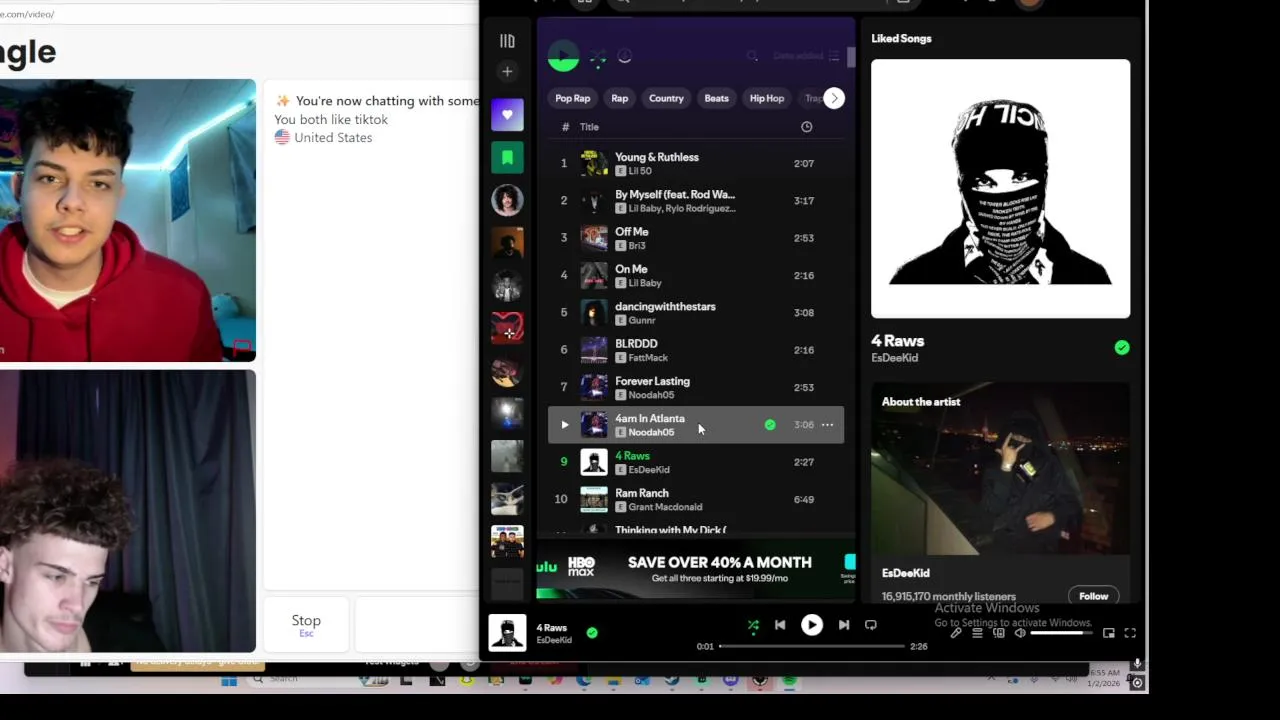1280x720 pixels.
Task: Mute audio with speaker icon
Action: 1020,633
